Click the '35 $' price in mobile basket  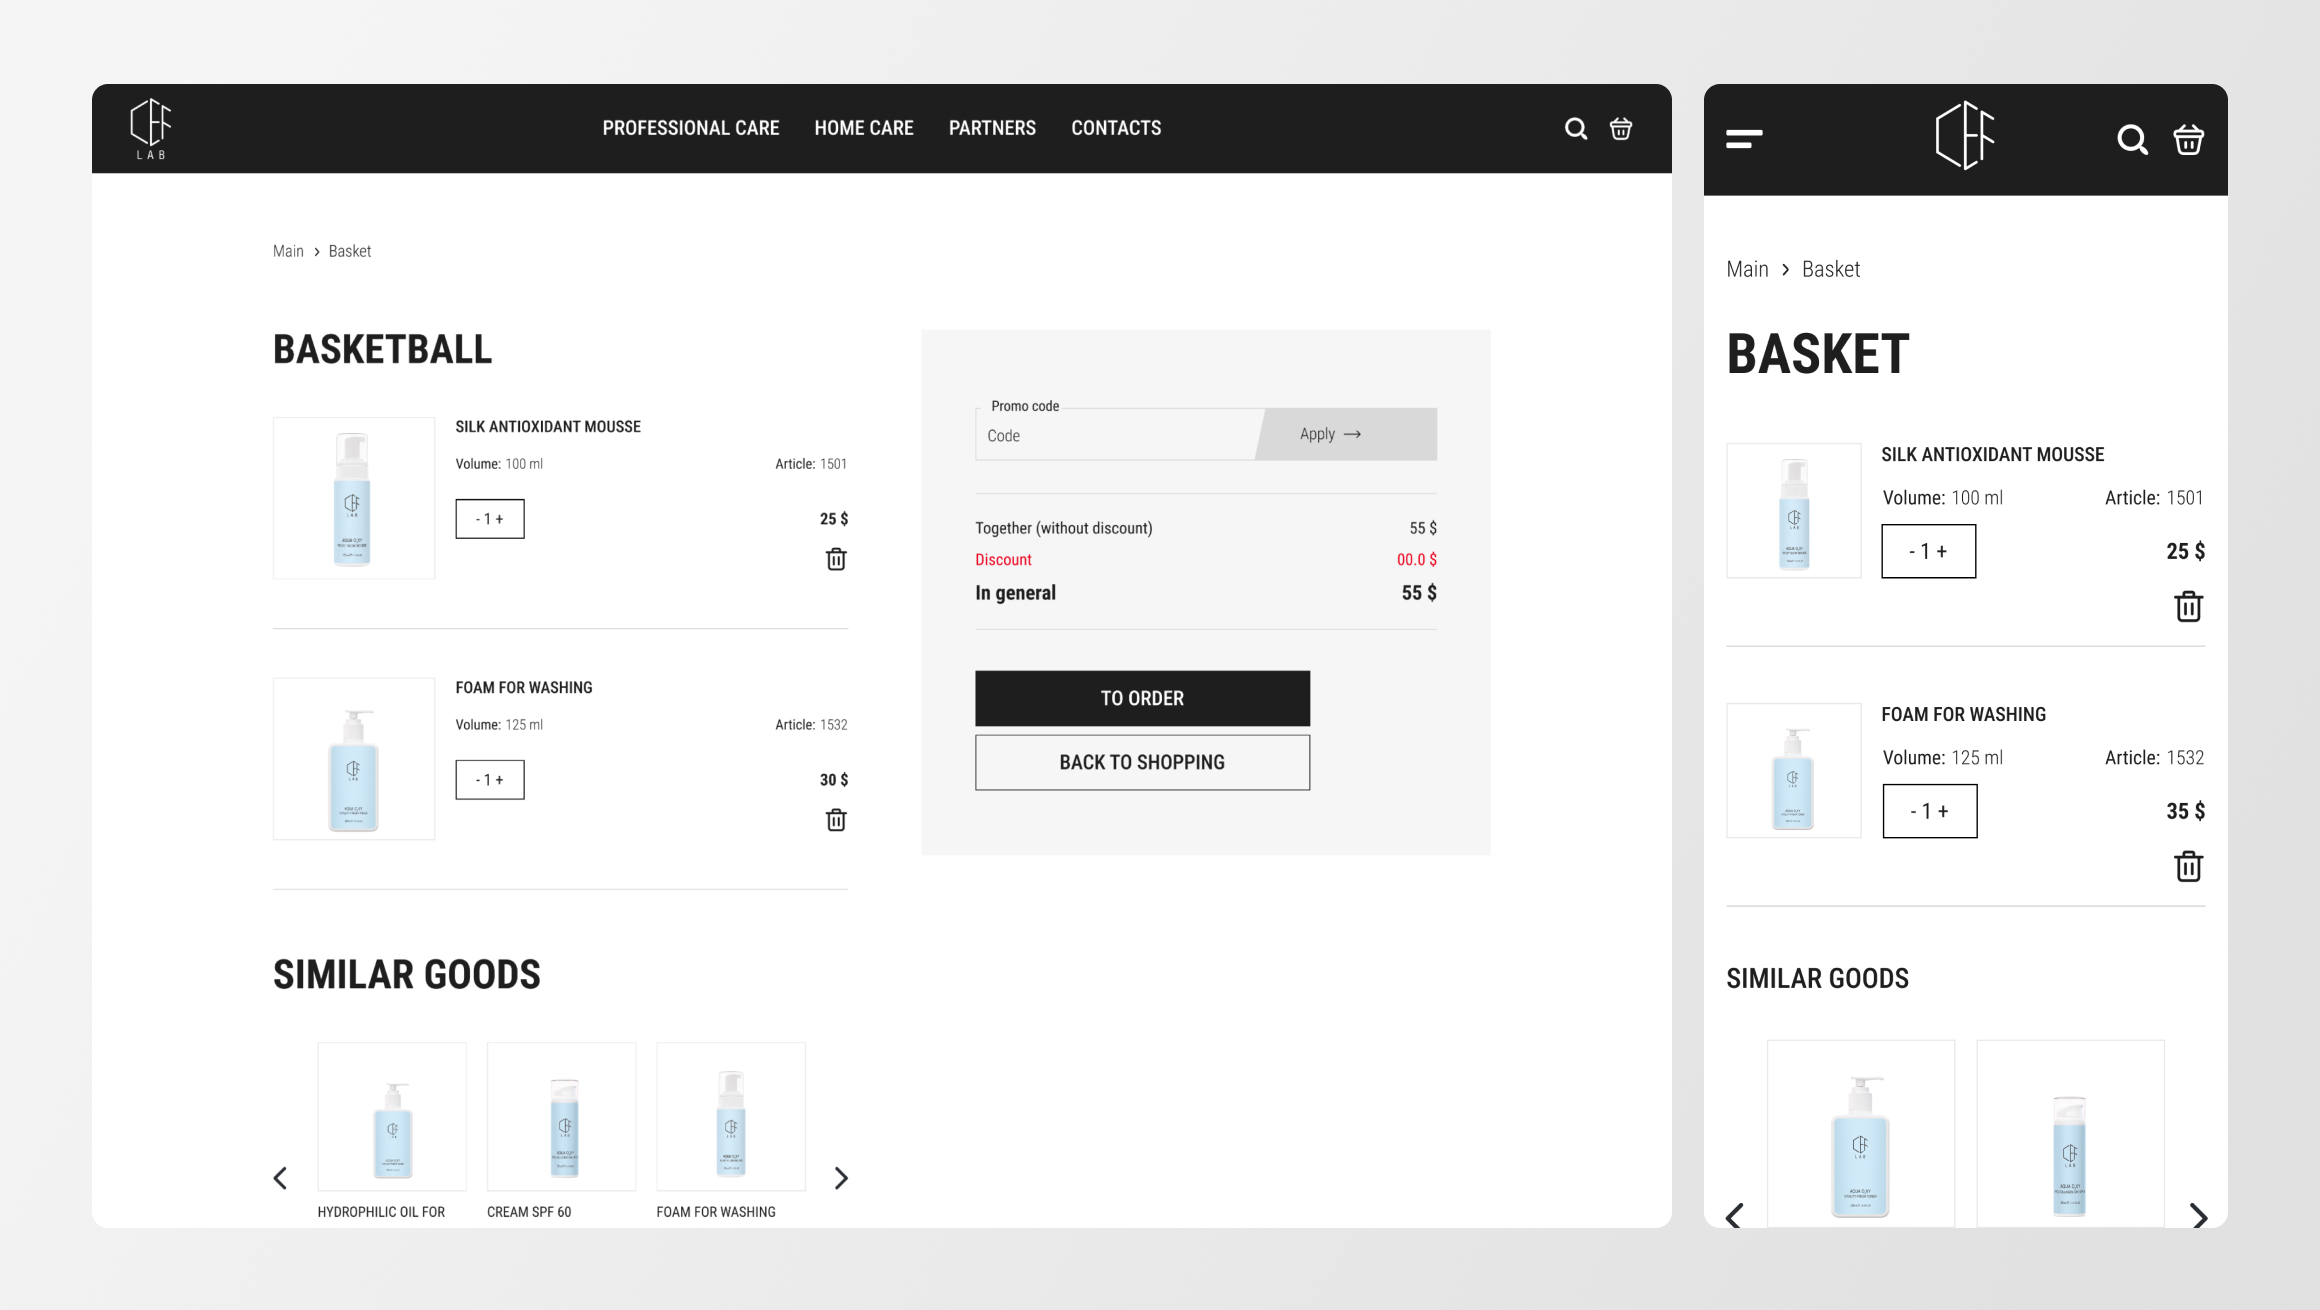click(x=2185, y=811)
